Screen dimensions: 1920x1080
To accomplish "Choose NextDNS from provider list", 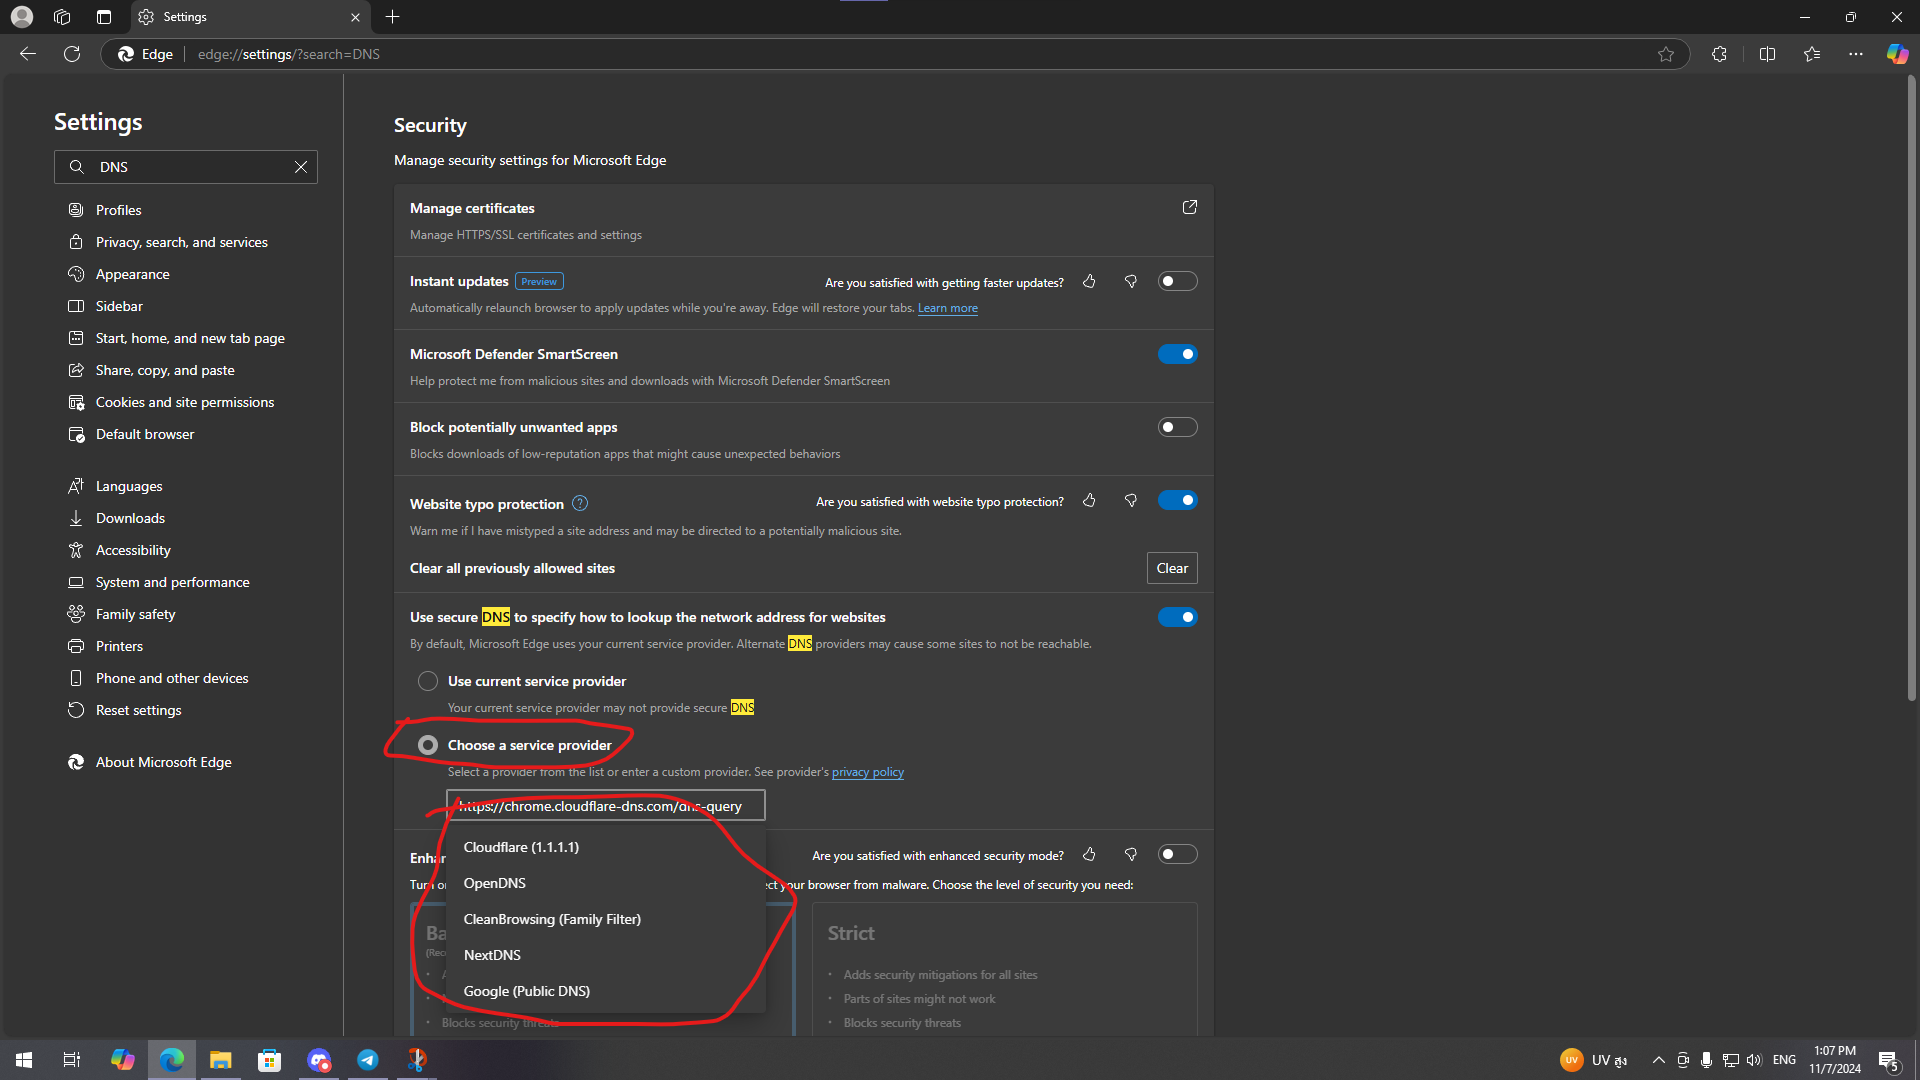I will click(x=606, y=955).
